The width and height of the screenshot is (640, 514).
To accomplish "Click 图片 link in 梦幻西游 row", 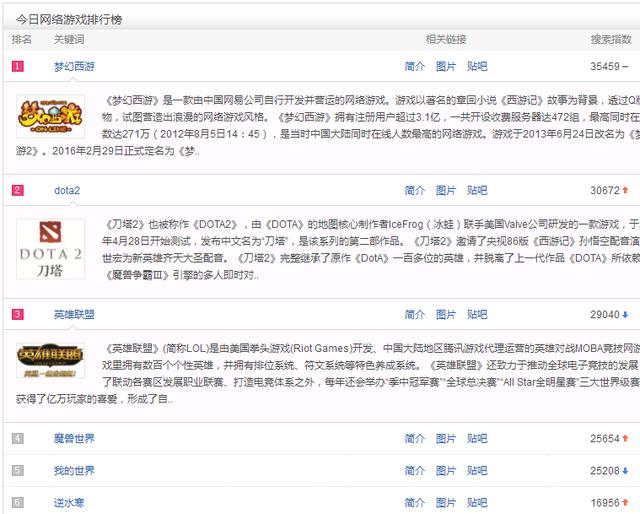I will coord(446,66).
